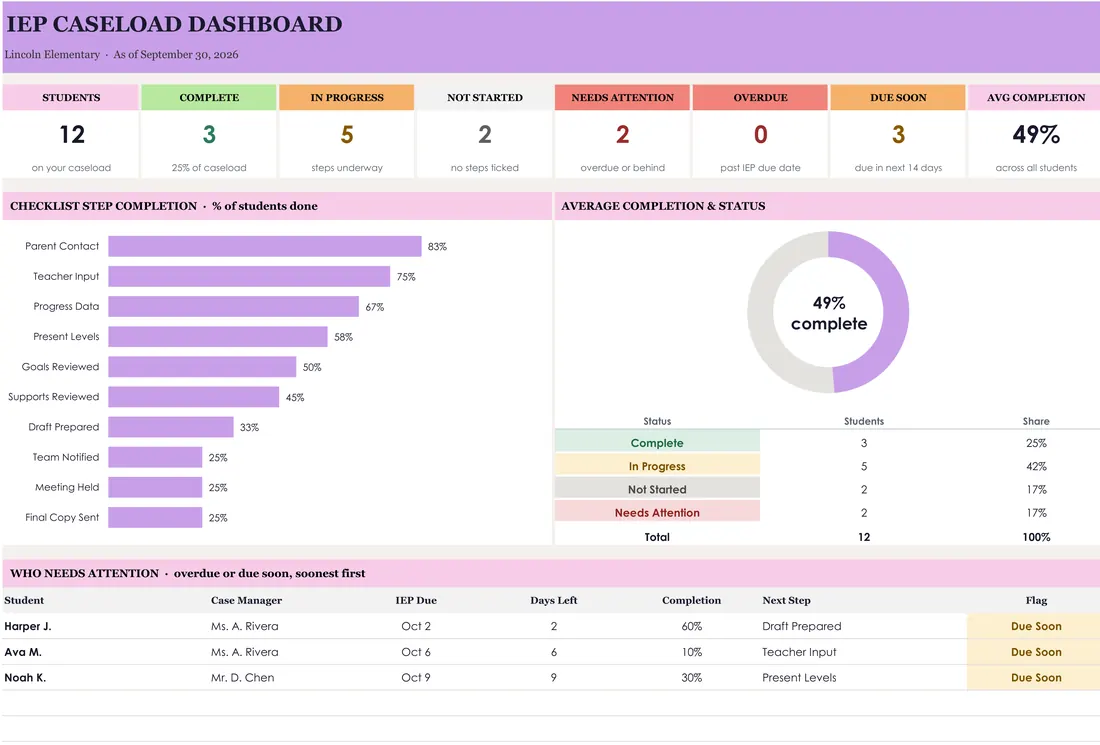Viewport: 1100px width, 745px height.
Task: Click the NOT STARTED card header
Action: point(485,98)
